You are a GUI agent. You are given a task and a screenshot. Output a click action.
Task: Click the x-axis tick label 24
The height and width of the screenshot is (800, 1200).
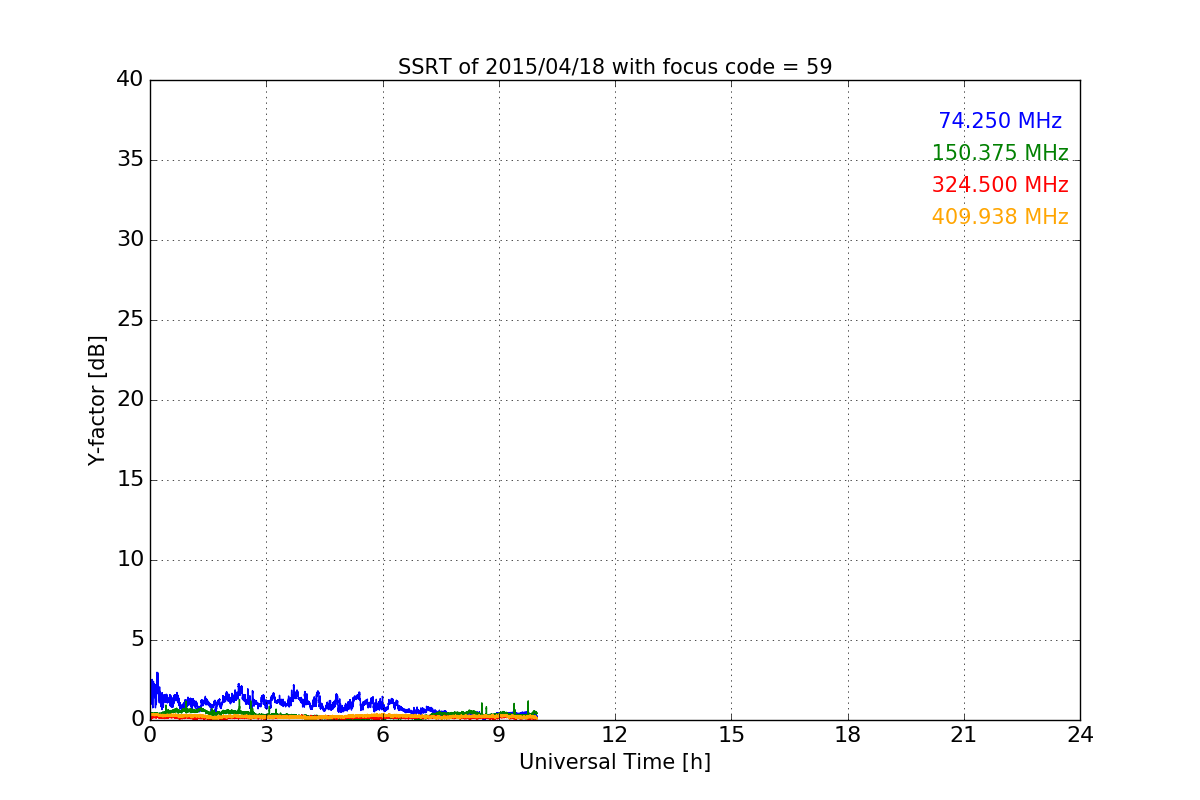tap(1080, 735)
